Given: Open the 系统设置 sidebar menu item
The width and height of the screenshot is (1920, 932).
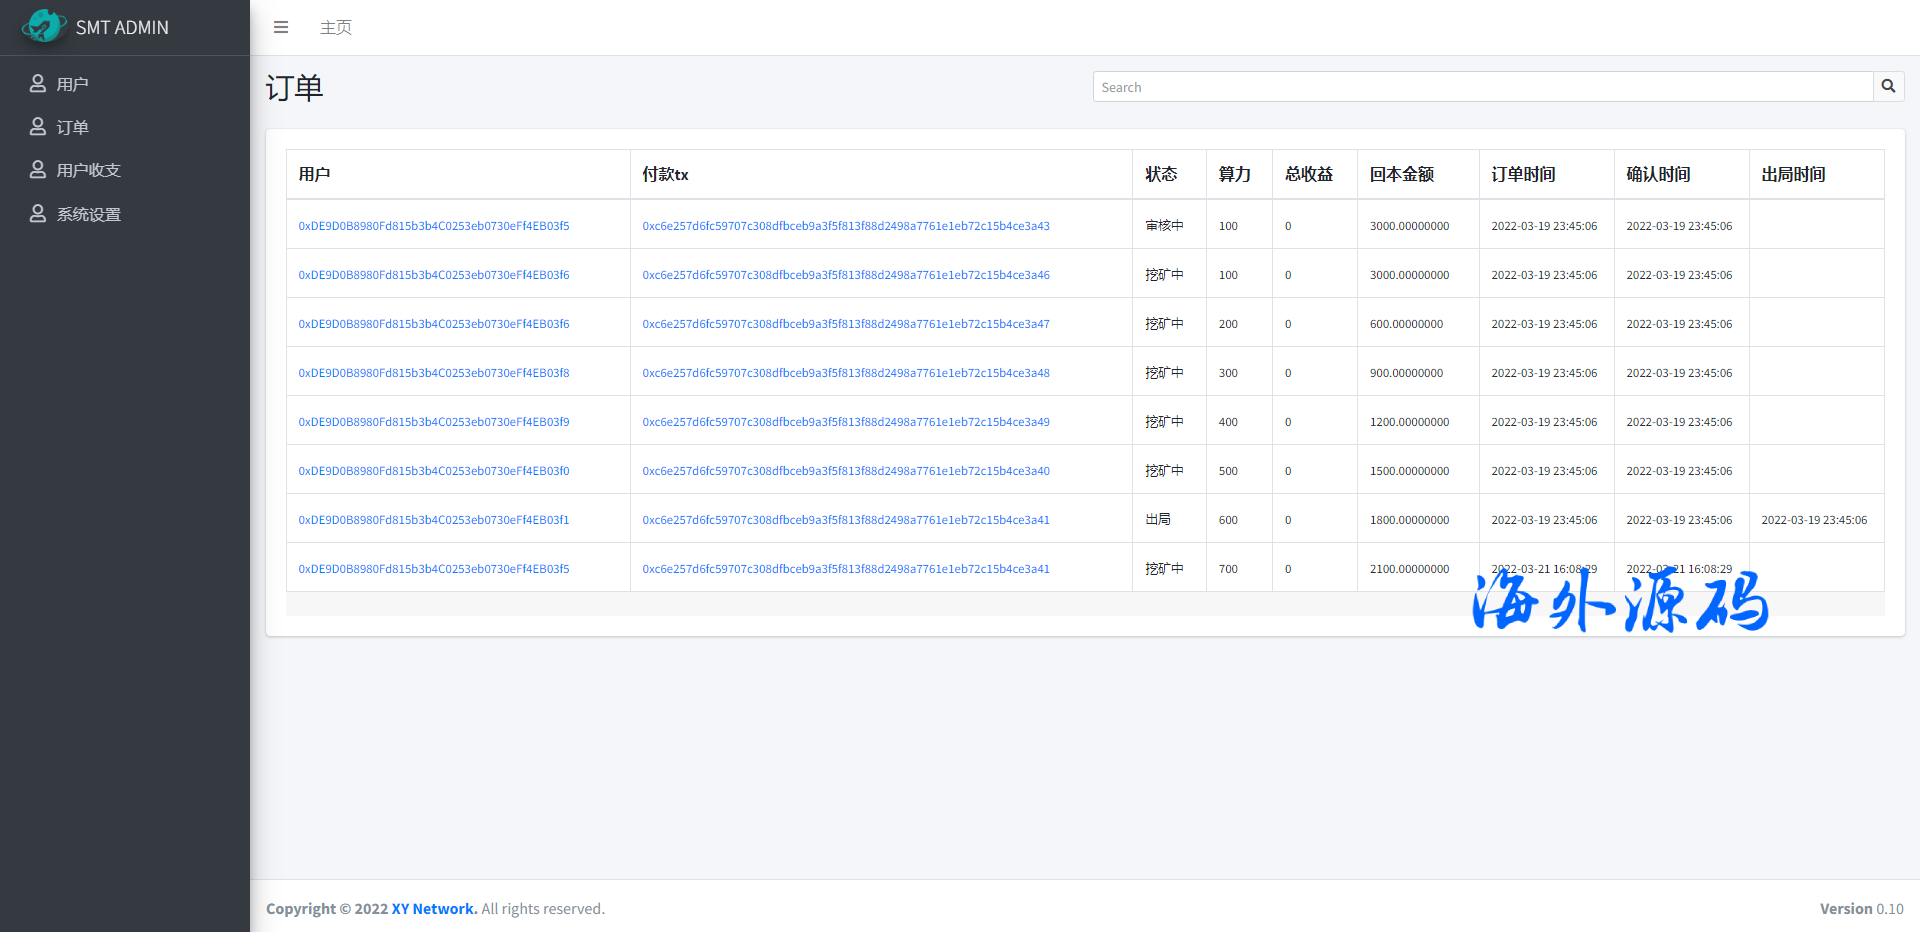Looking at the screenshot, I should (88, 214).
